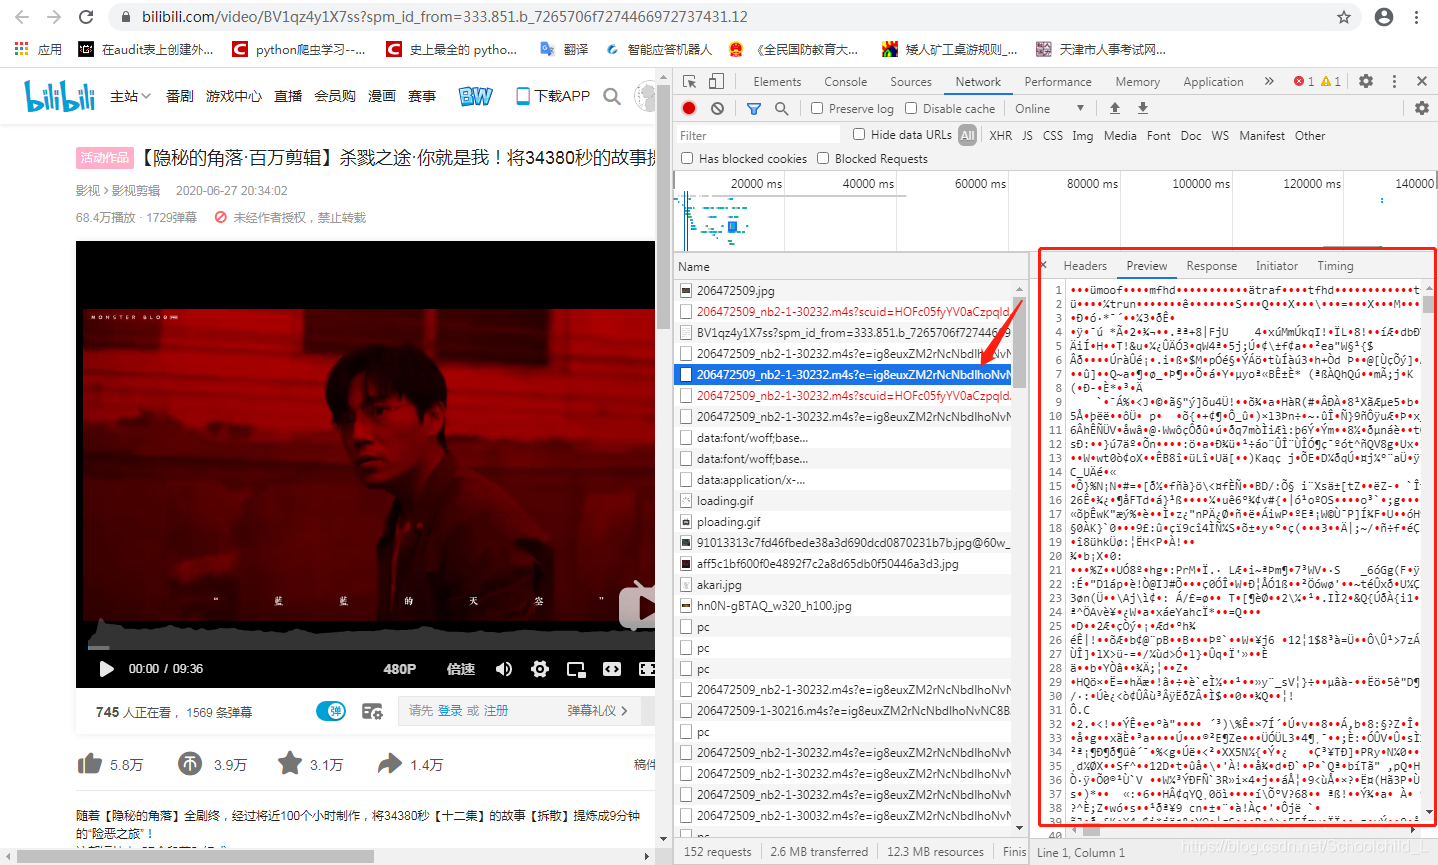Tick the Hide data URLs checkbox
Screen dimensions: 1438x865
tap(859, 134)
